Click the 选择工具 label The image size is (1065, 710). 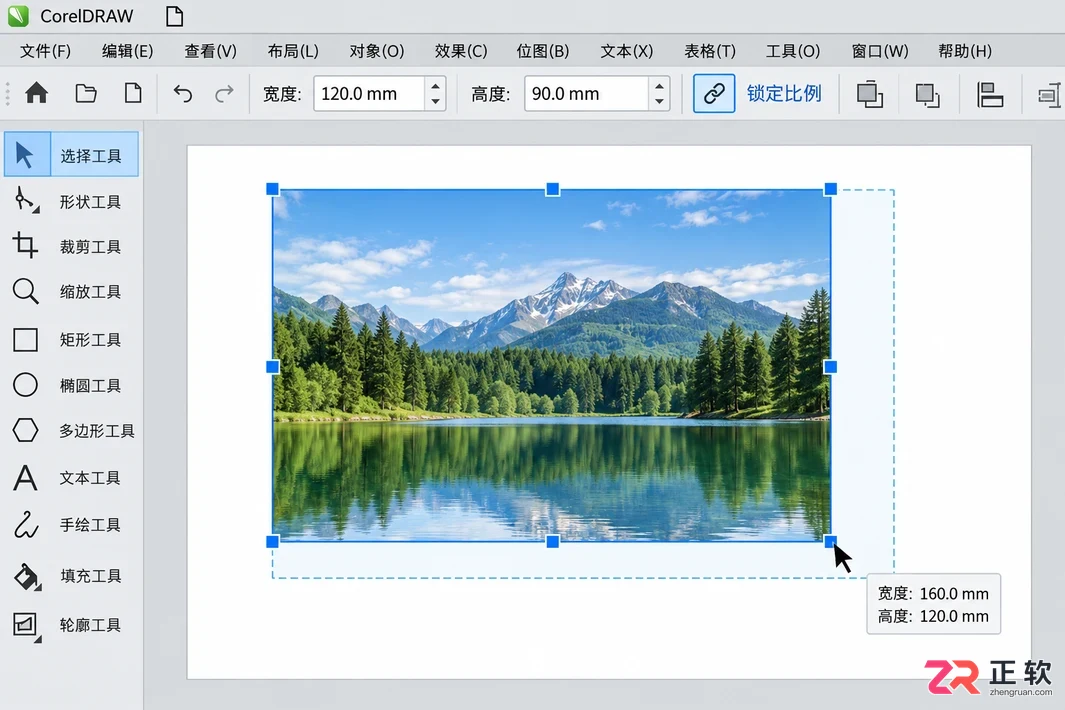(91, 156)
